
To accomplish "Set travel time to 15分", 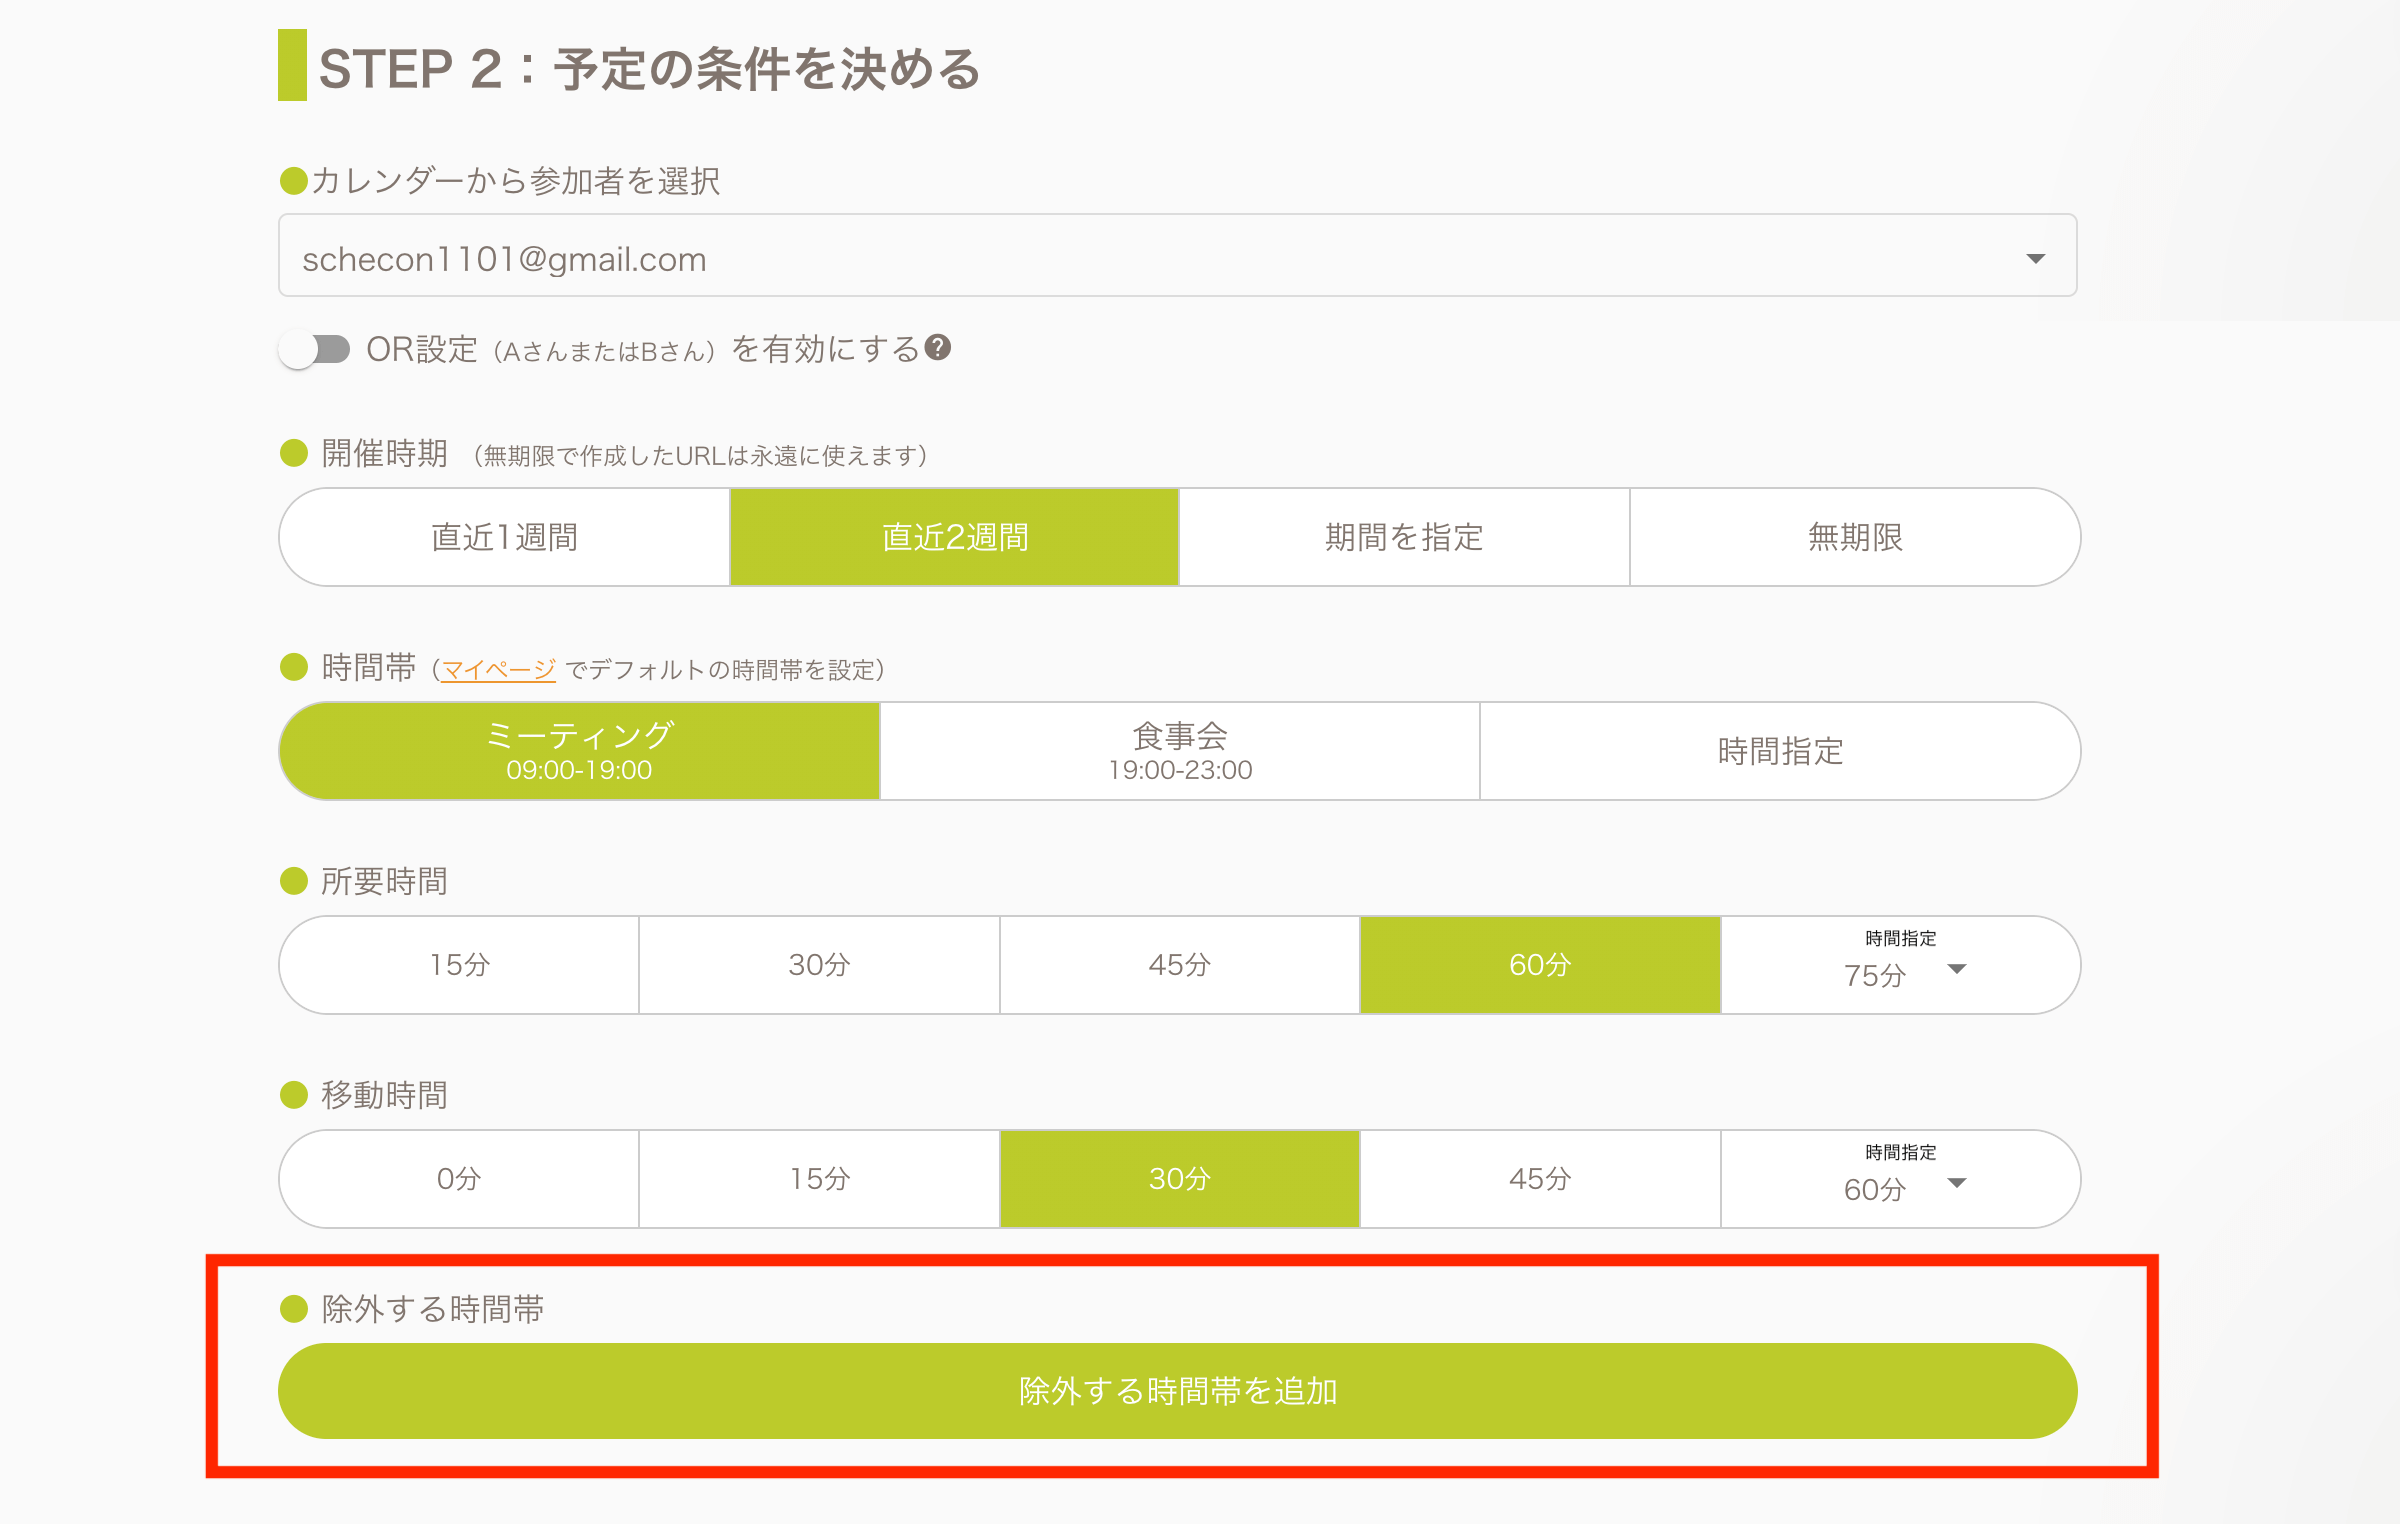I will click(819, 1179).
